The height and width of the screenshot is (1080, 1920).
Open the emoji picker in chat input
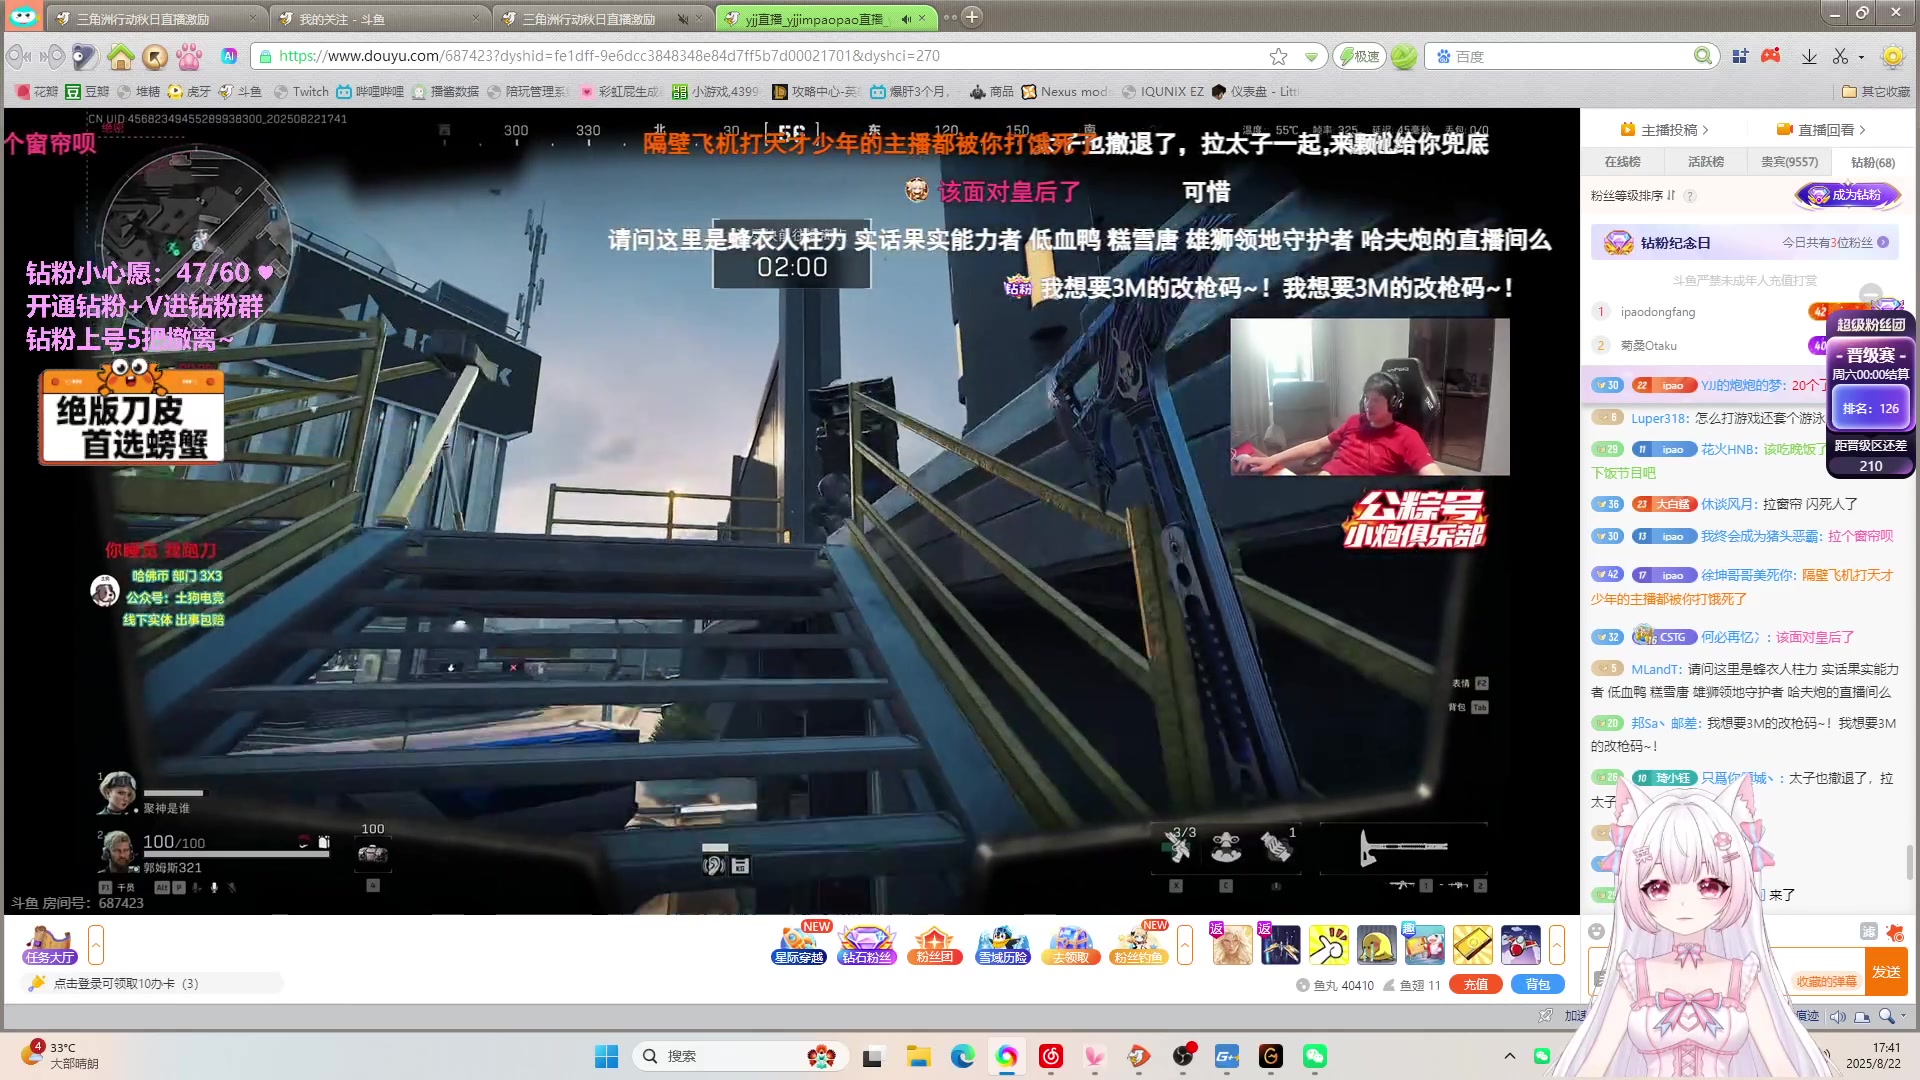[1596, 932]
